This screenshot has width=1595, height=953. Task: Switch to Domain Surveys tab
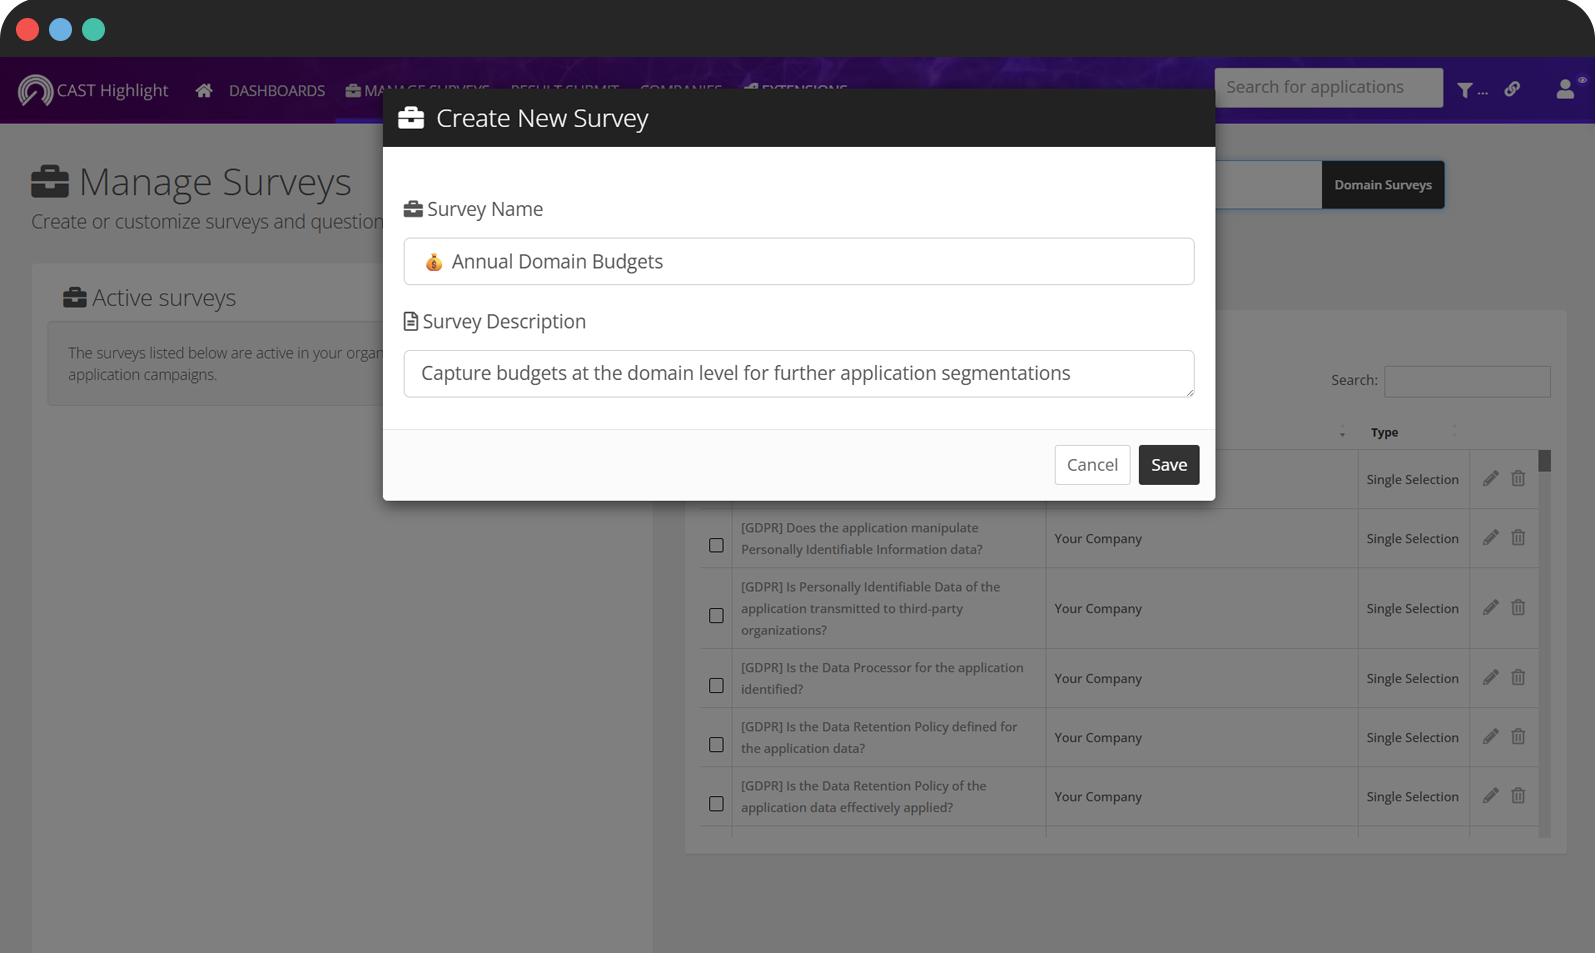[x=1382, y=185]
